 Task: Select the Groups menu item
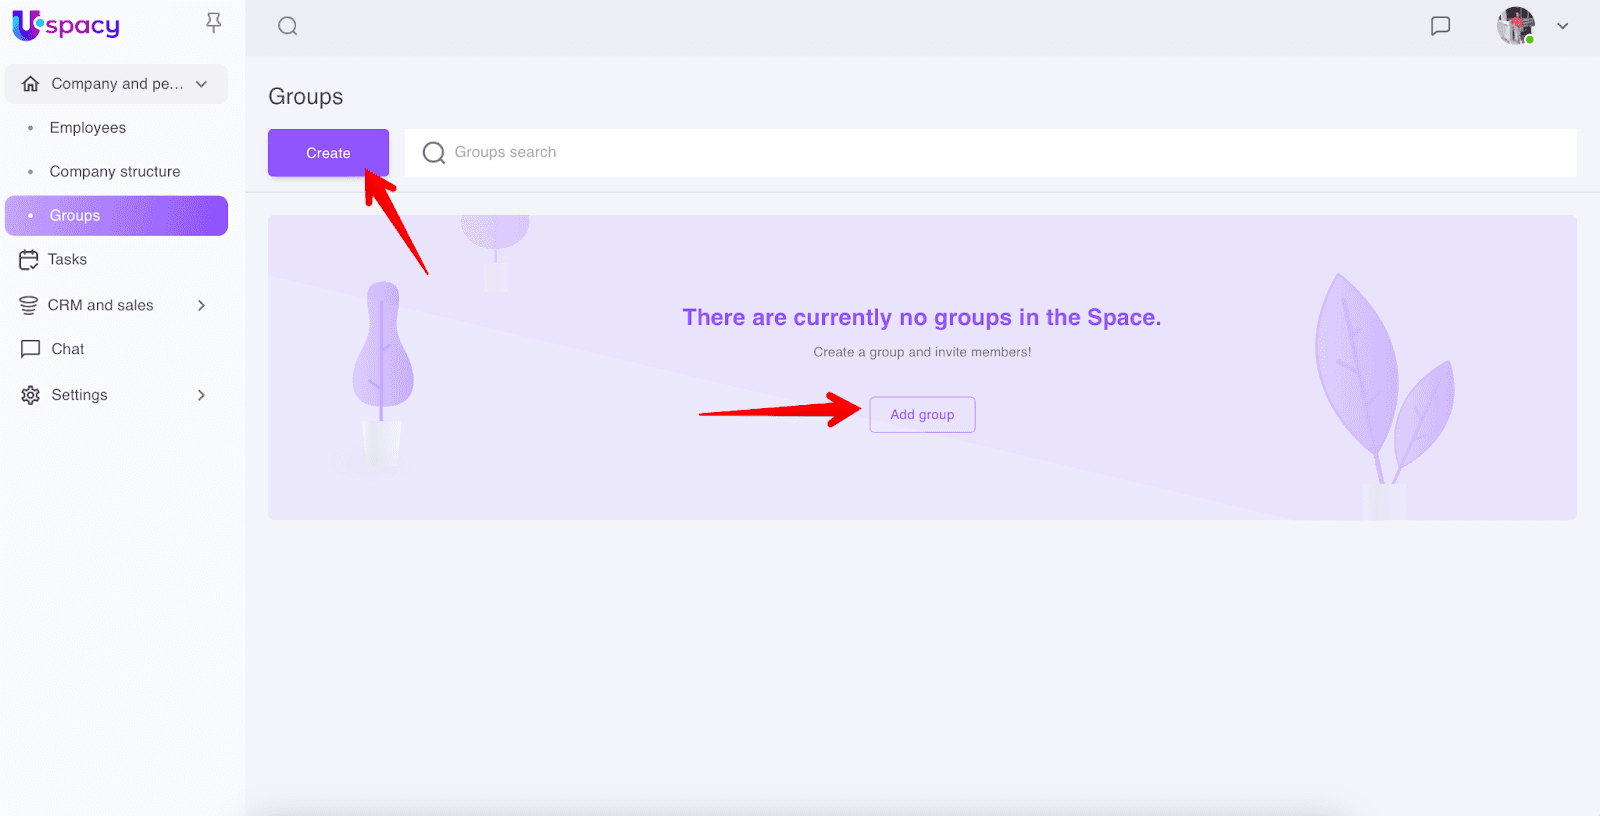tap(116, 216)
